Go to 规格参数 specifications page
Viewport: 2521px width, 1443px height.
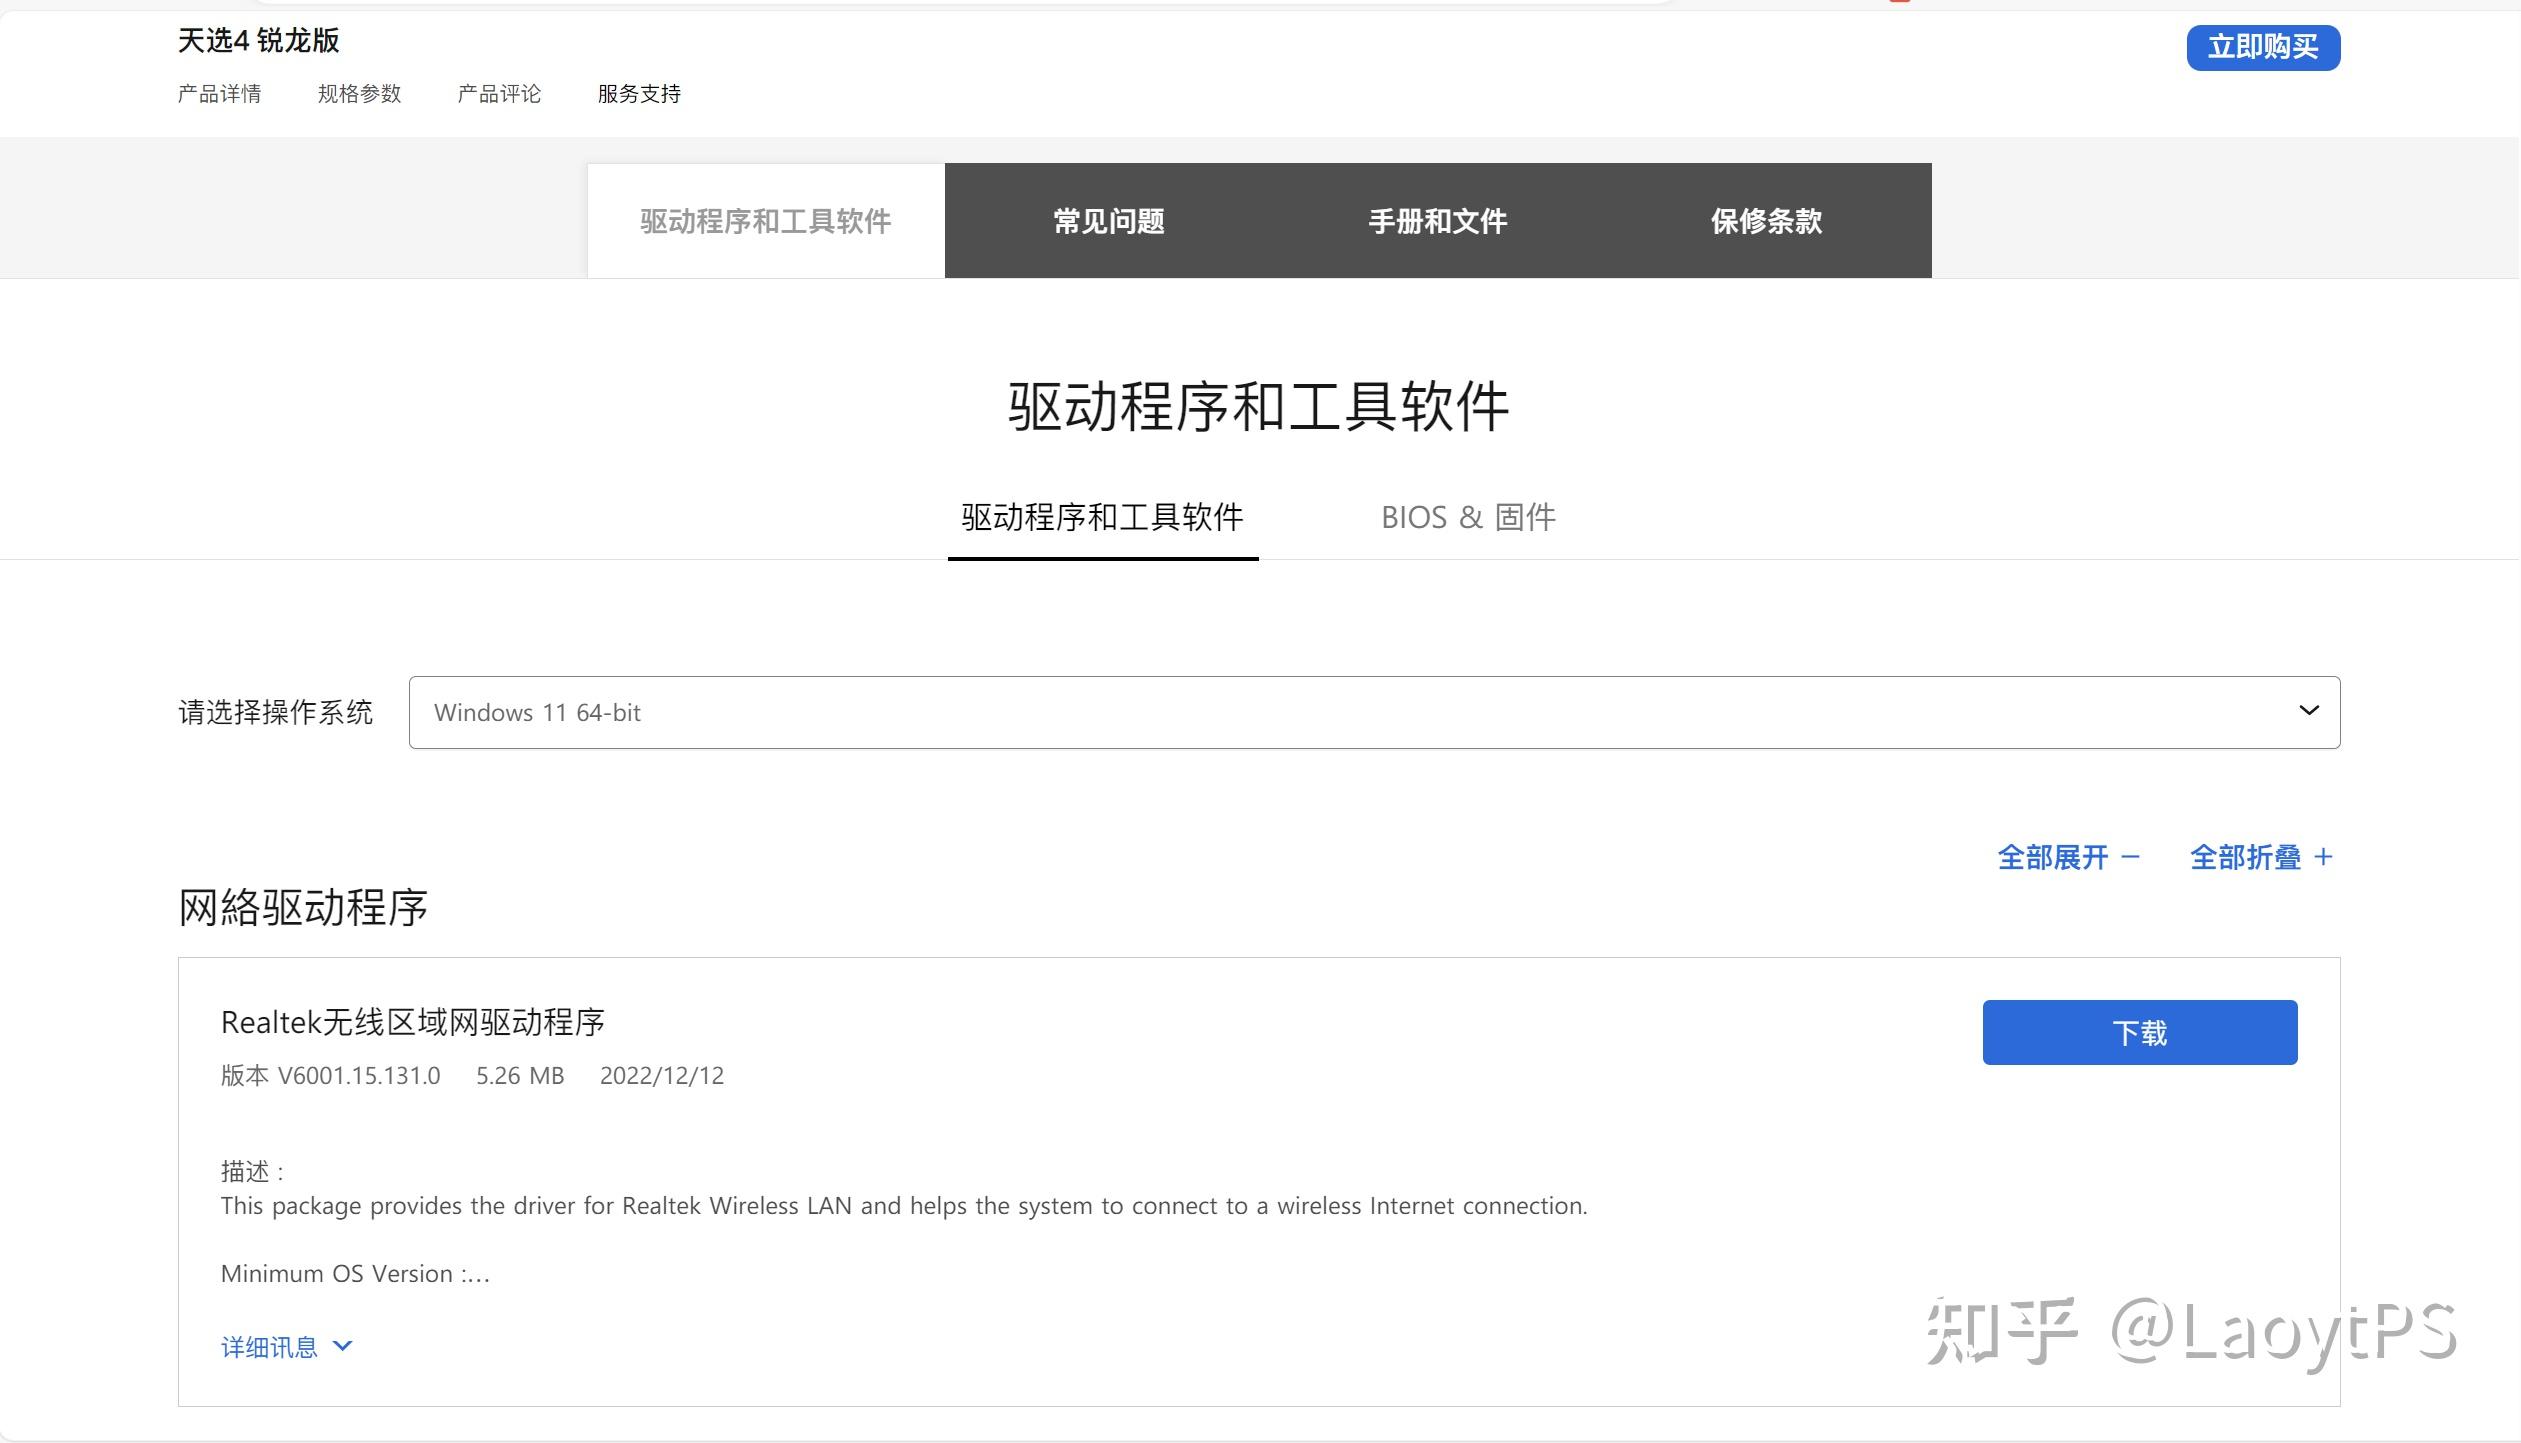[x=359, y=94]
